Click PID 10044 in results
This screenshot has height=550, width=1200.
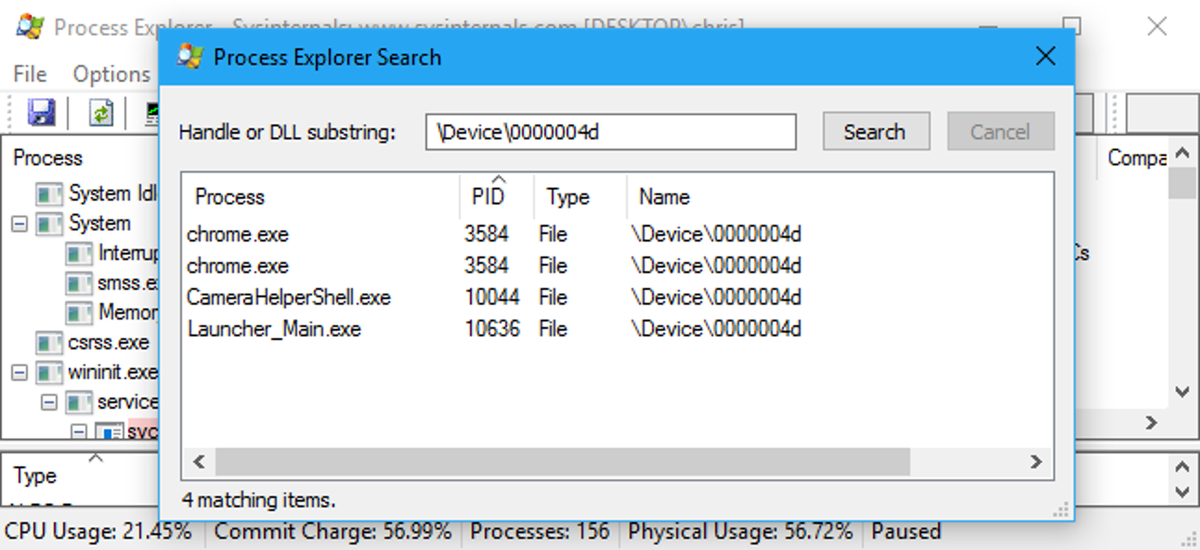click(x=492, y=298)
